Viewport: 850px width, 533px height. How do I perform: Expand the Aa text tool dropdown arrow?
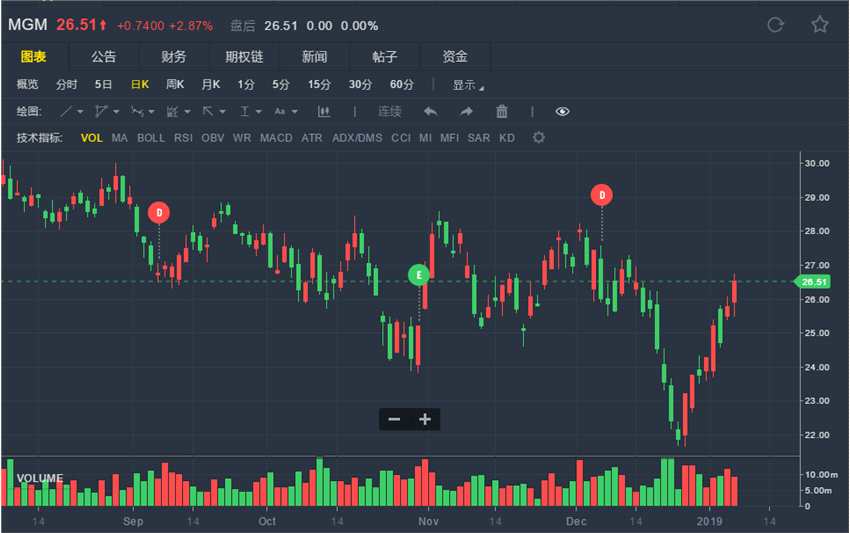295,112
